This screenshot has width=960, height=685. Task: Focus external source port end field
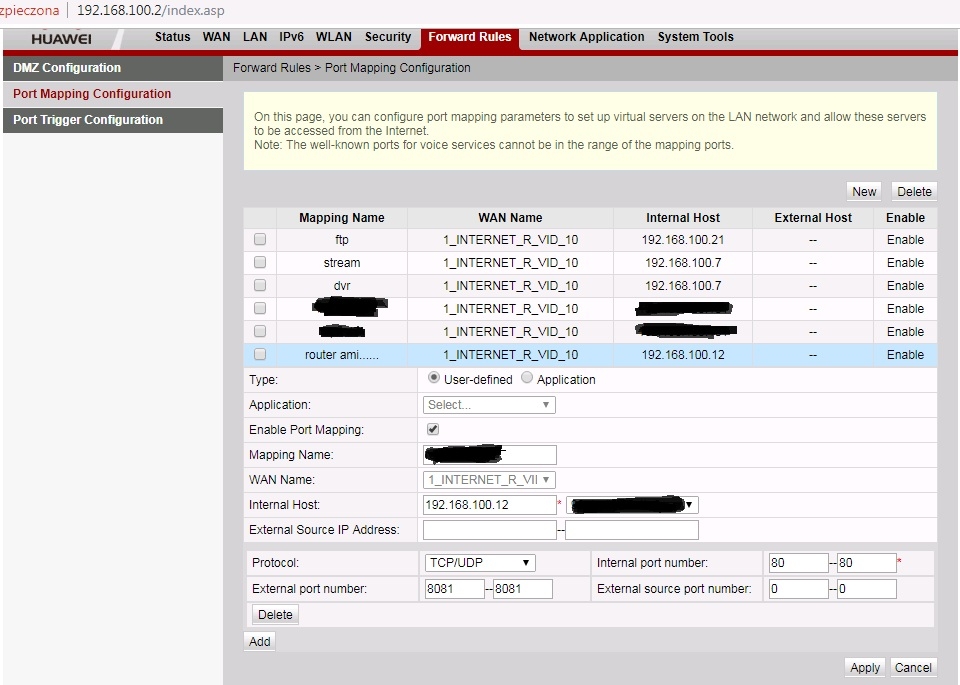pyautogui.click(x=867, y=589)
